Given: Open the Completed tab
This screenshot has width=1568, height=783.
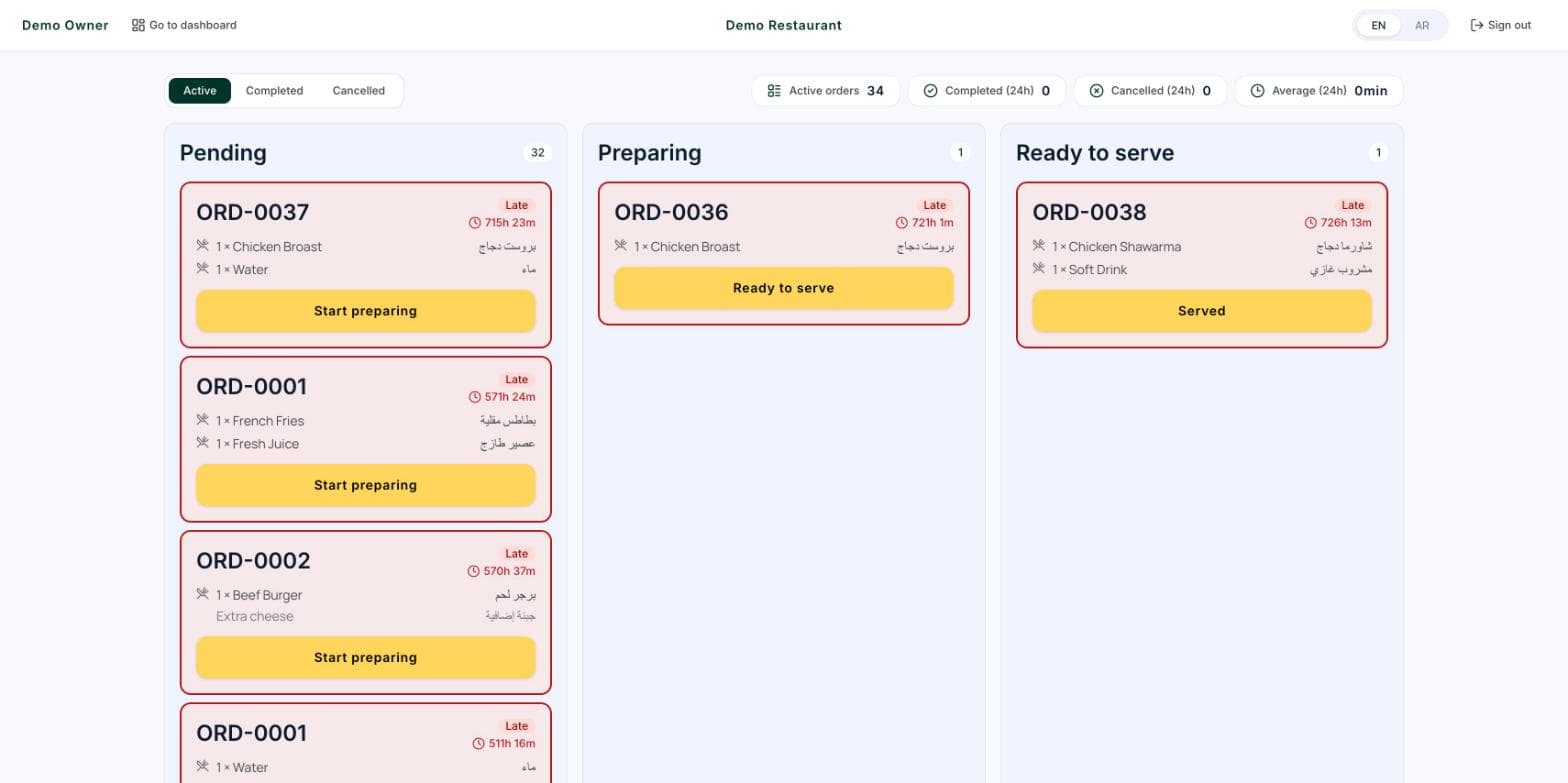Looking at the screenshot, I should [x=274, y=91].
